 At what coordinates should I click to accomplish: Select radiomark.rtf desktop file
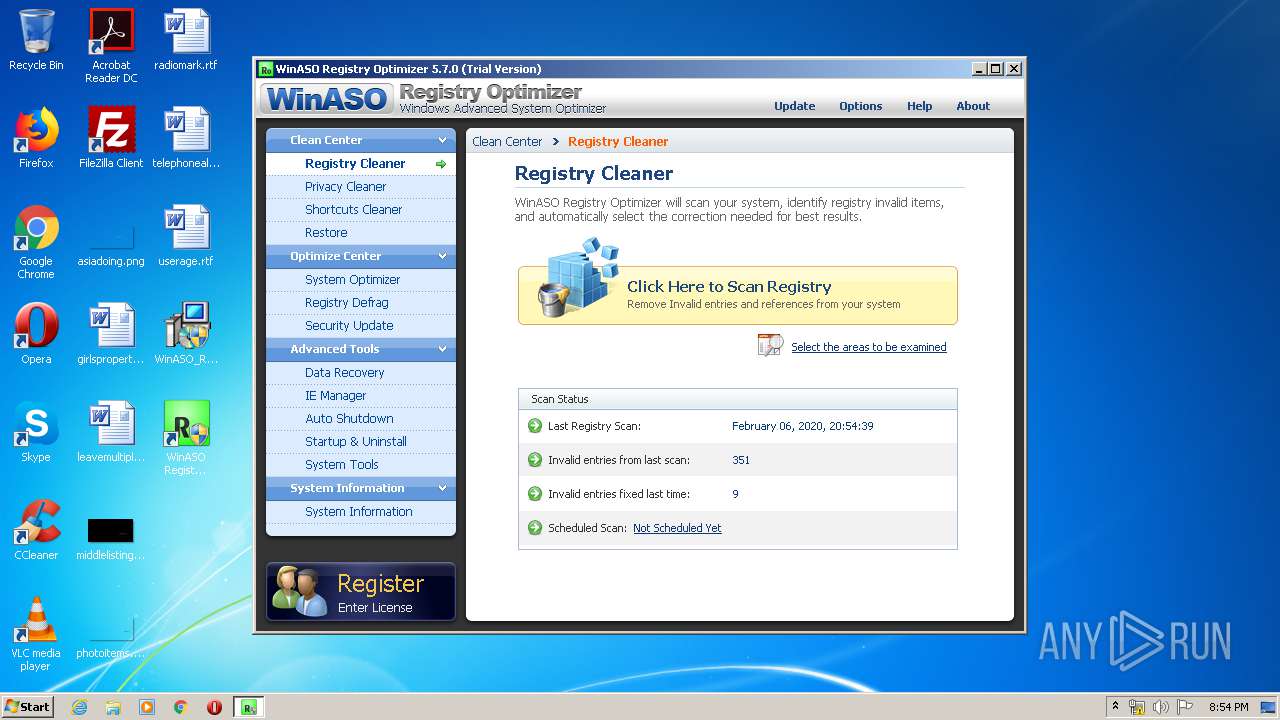tap(186, 40)
